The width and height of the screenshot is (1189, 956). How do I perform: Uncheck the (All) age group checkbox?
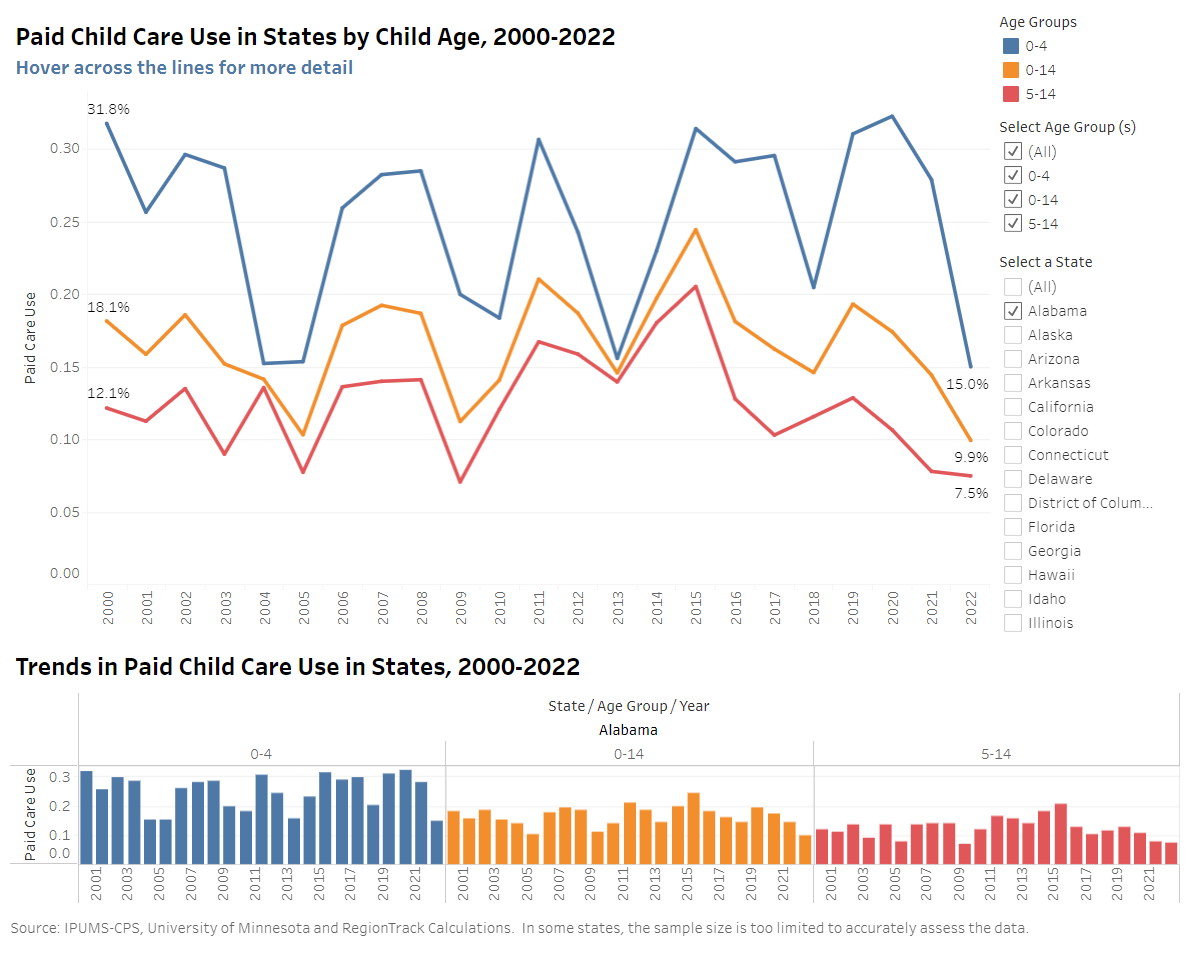[1013, 152]
